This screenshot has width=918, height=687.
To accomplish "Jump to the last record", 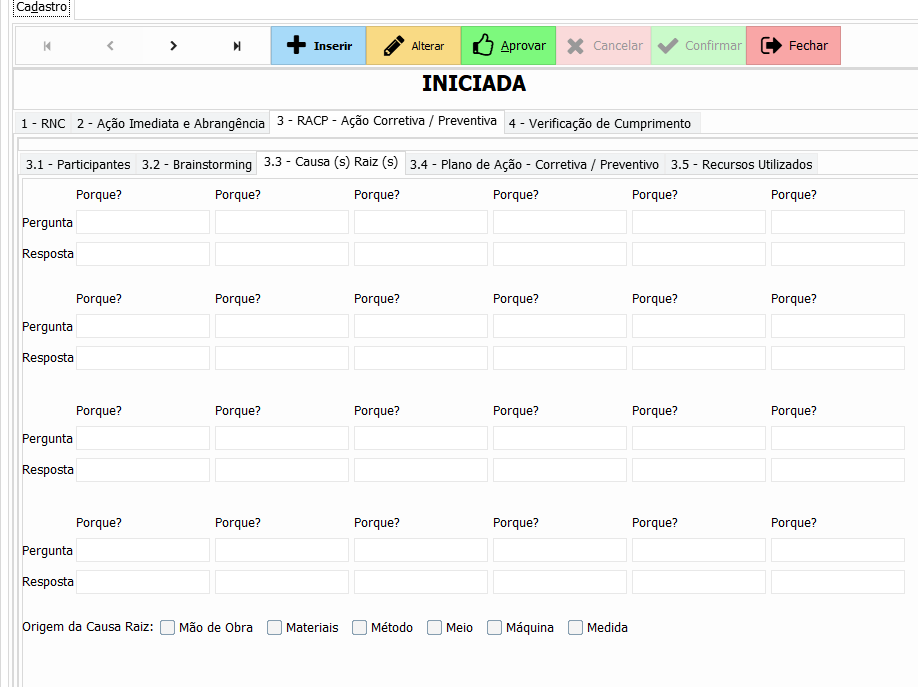I will (x=237, y=46).
